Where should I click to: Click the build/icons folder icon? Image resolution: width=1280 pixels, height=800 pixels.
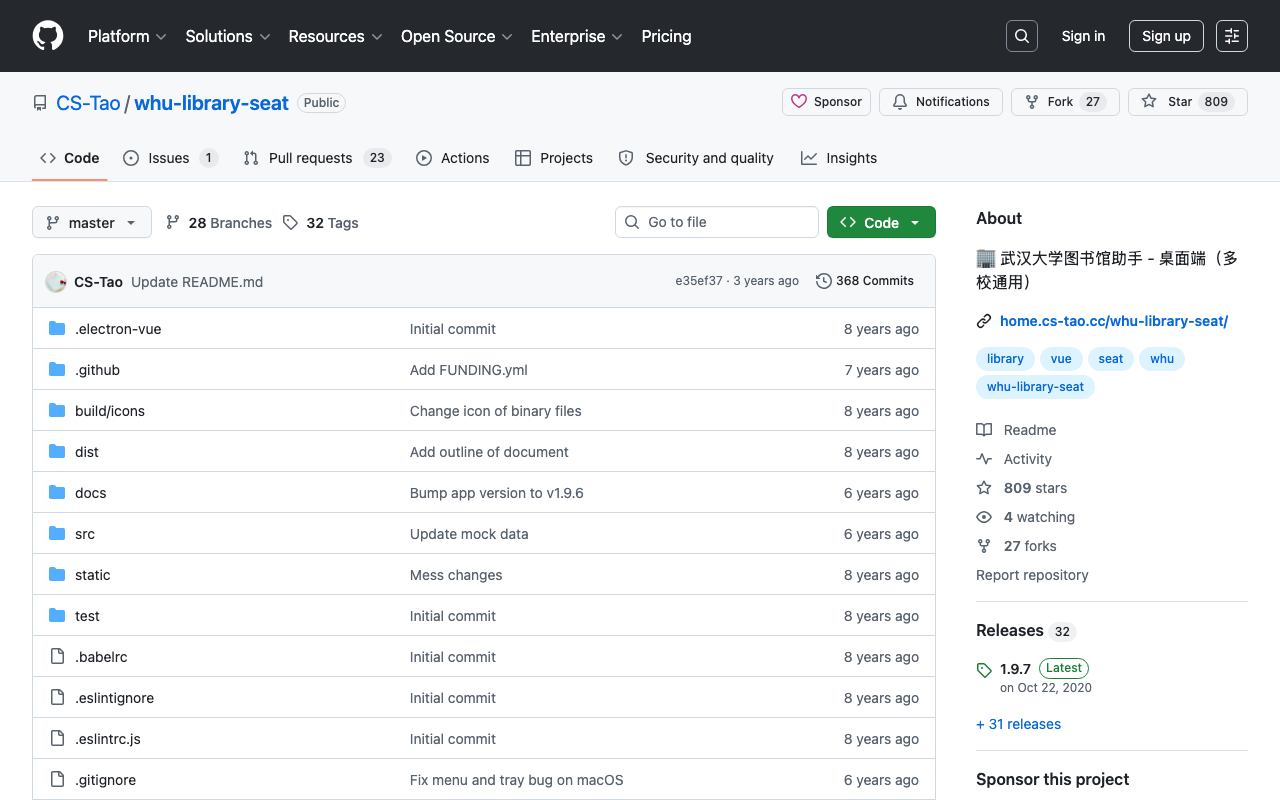coord(57,411)
